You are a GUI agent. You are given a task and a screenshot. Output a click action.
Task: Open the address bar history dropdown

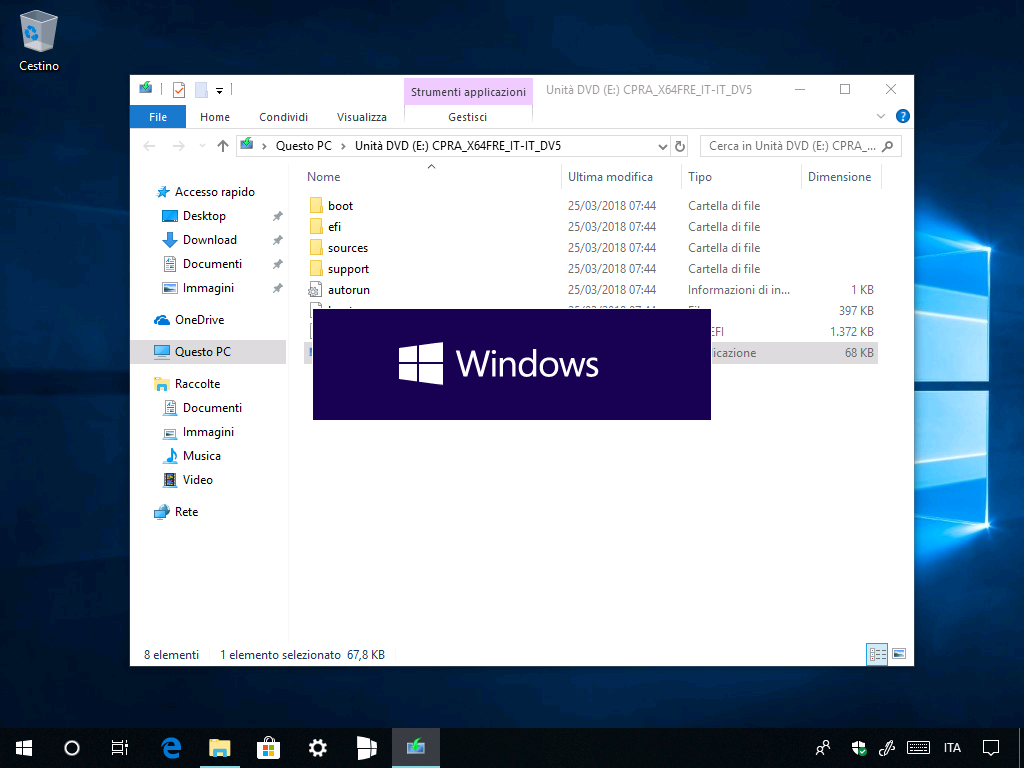tap(663, 146)
